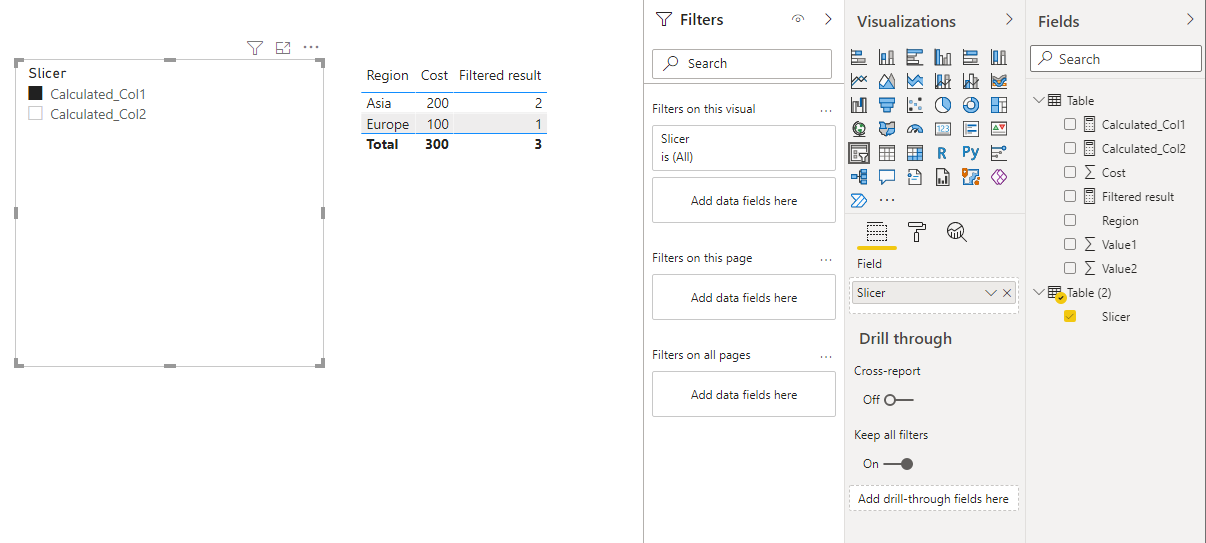Image resolution: width=1206 pixels, height=543 pixels.
Task: Click the slicer visual filter icon
Action: pyautogui.click(x=254, y=47)
